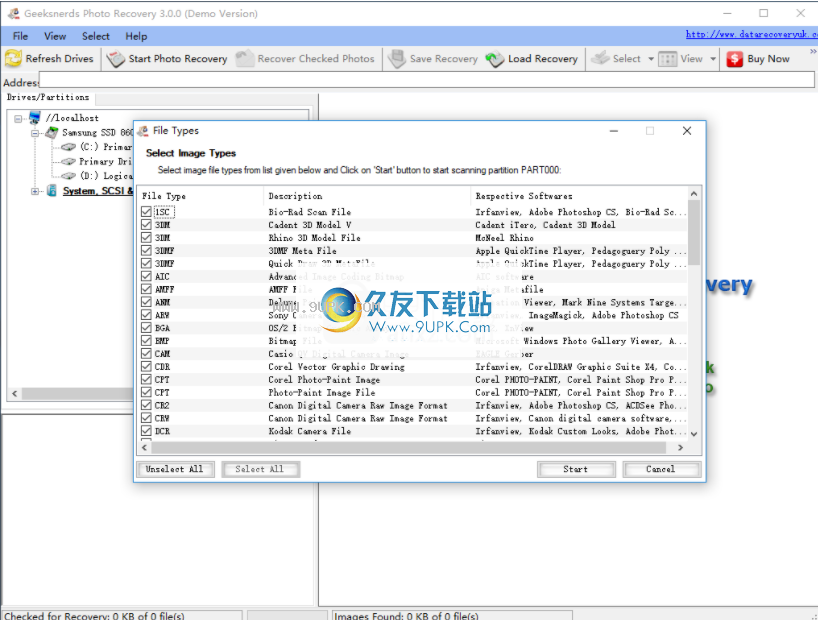Select the Corel Vector Graphic Drawing text

tap(336, 366)
